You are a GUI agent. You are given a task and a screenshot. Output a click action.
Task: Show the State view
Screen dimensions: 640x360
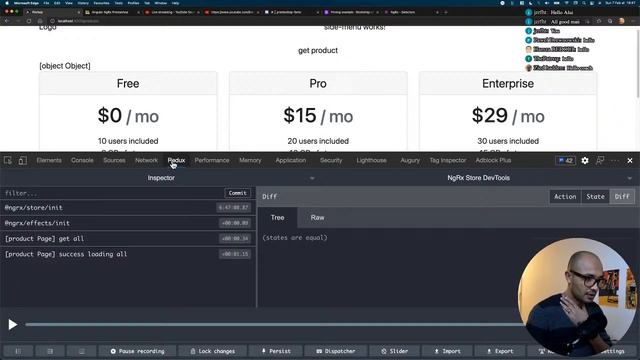click(x=595, y=197)
